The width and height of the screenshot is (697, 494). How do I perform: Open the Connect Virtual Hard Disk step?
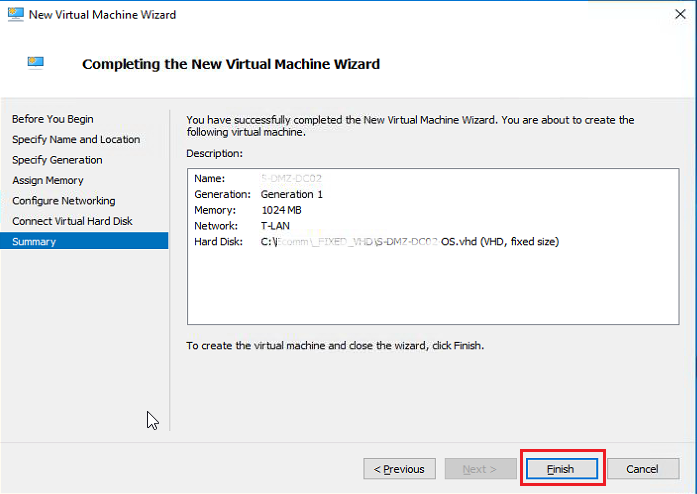72,221
